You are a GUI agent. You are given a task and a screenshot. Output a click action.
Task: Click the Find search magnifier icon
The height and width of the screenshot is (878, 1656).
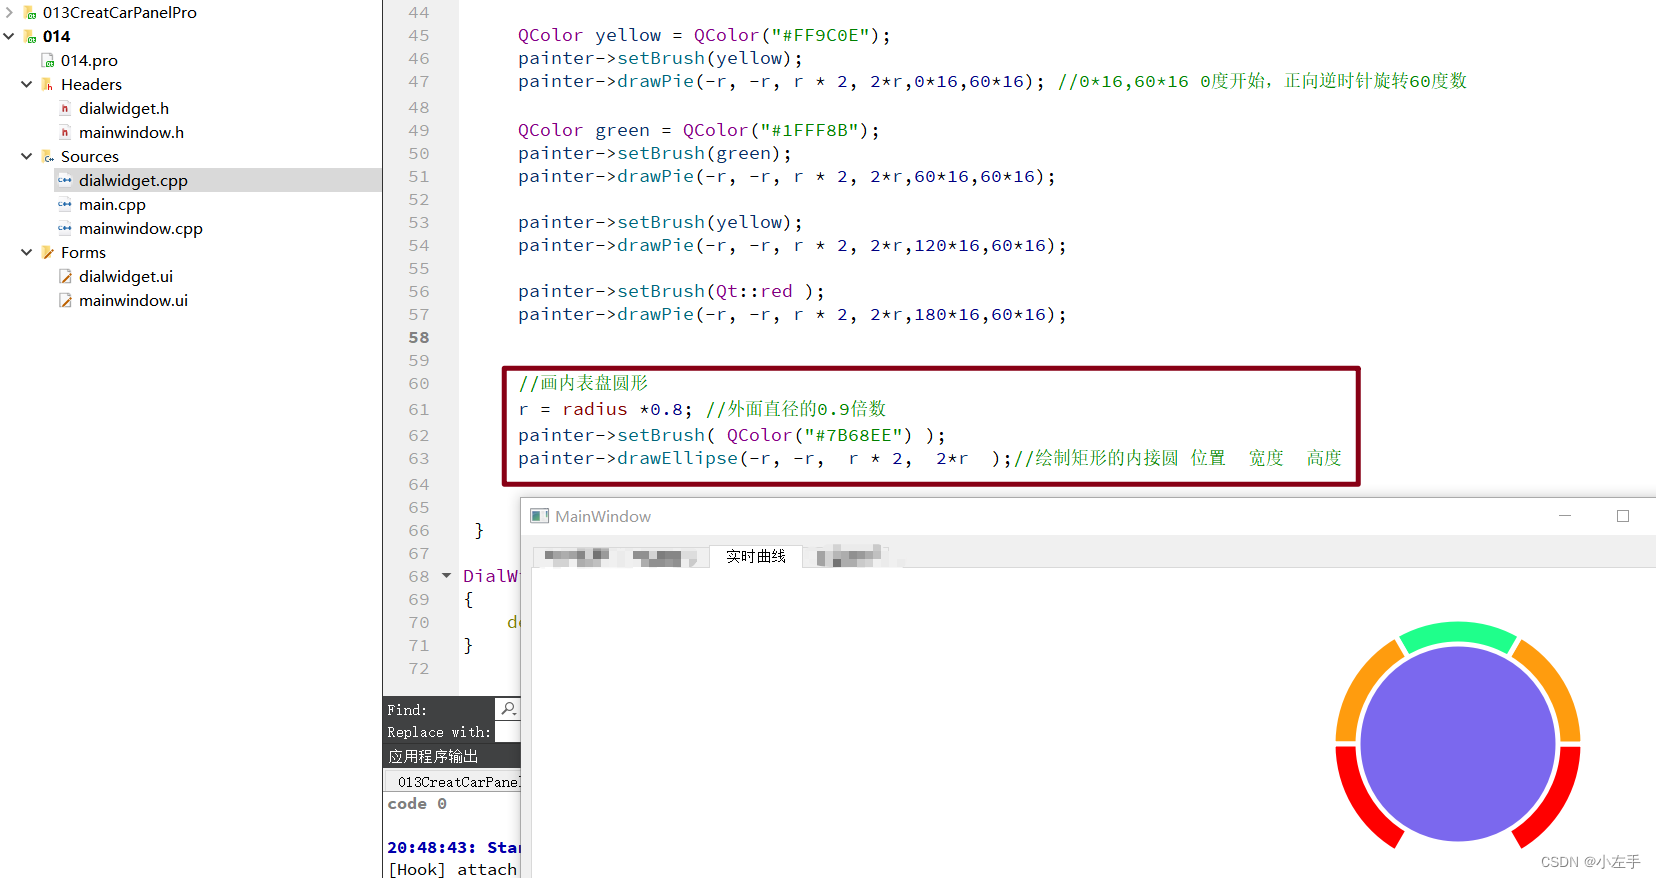[x=508, y=709]
